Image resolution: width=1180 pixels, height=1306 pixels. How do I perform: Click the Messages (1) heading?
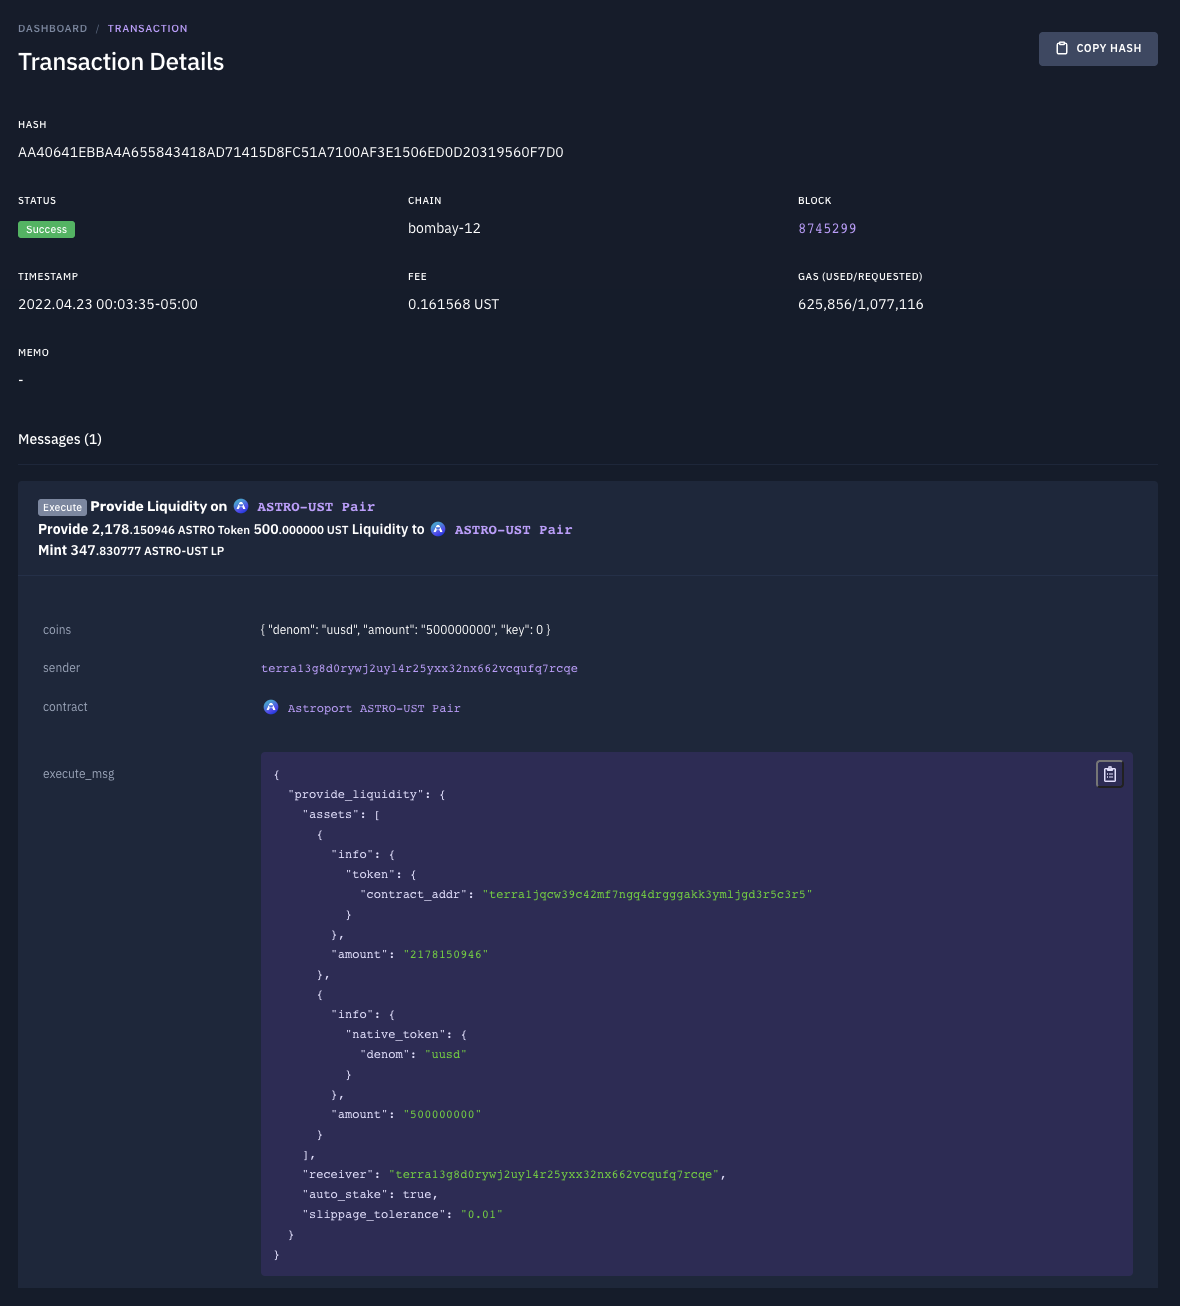pos(60,439)
